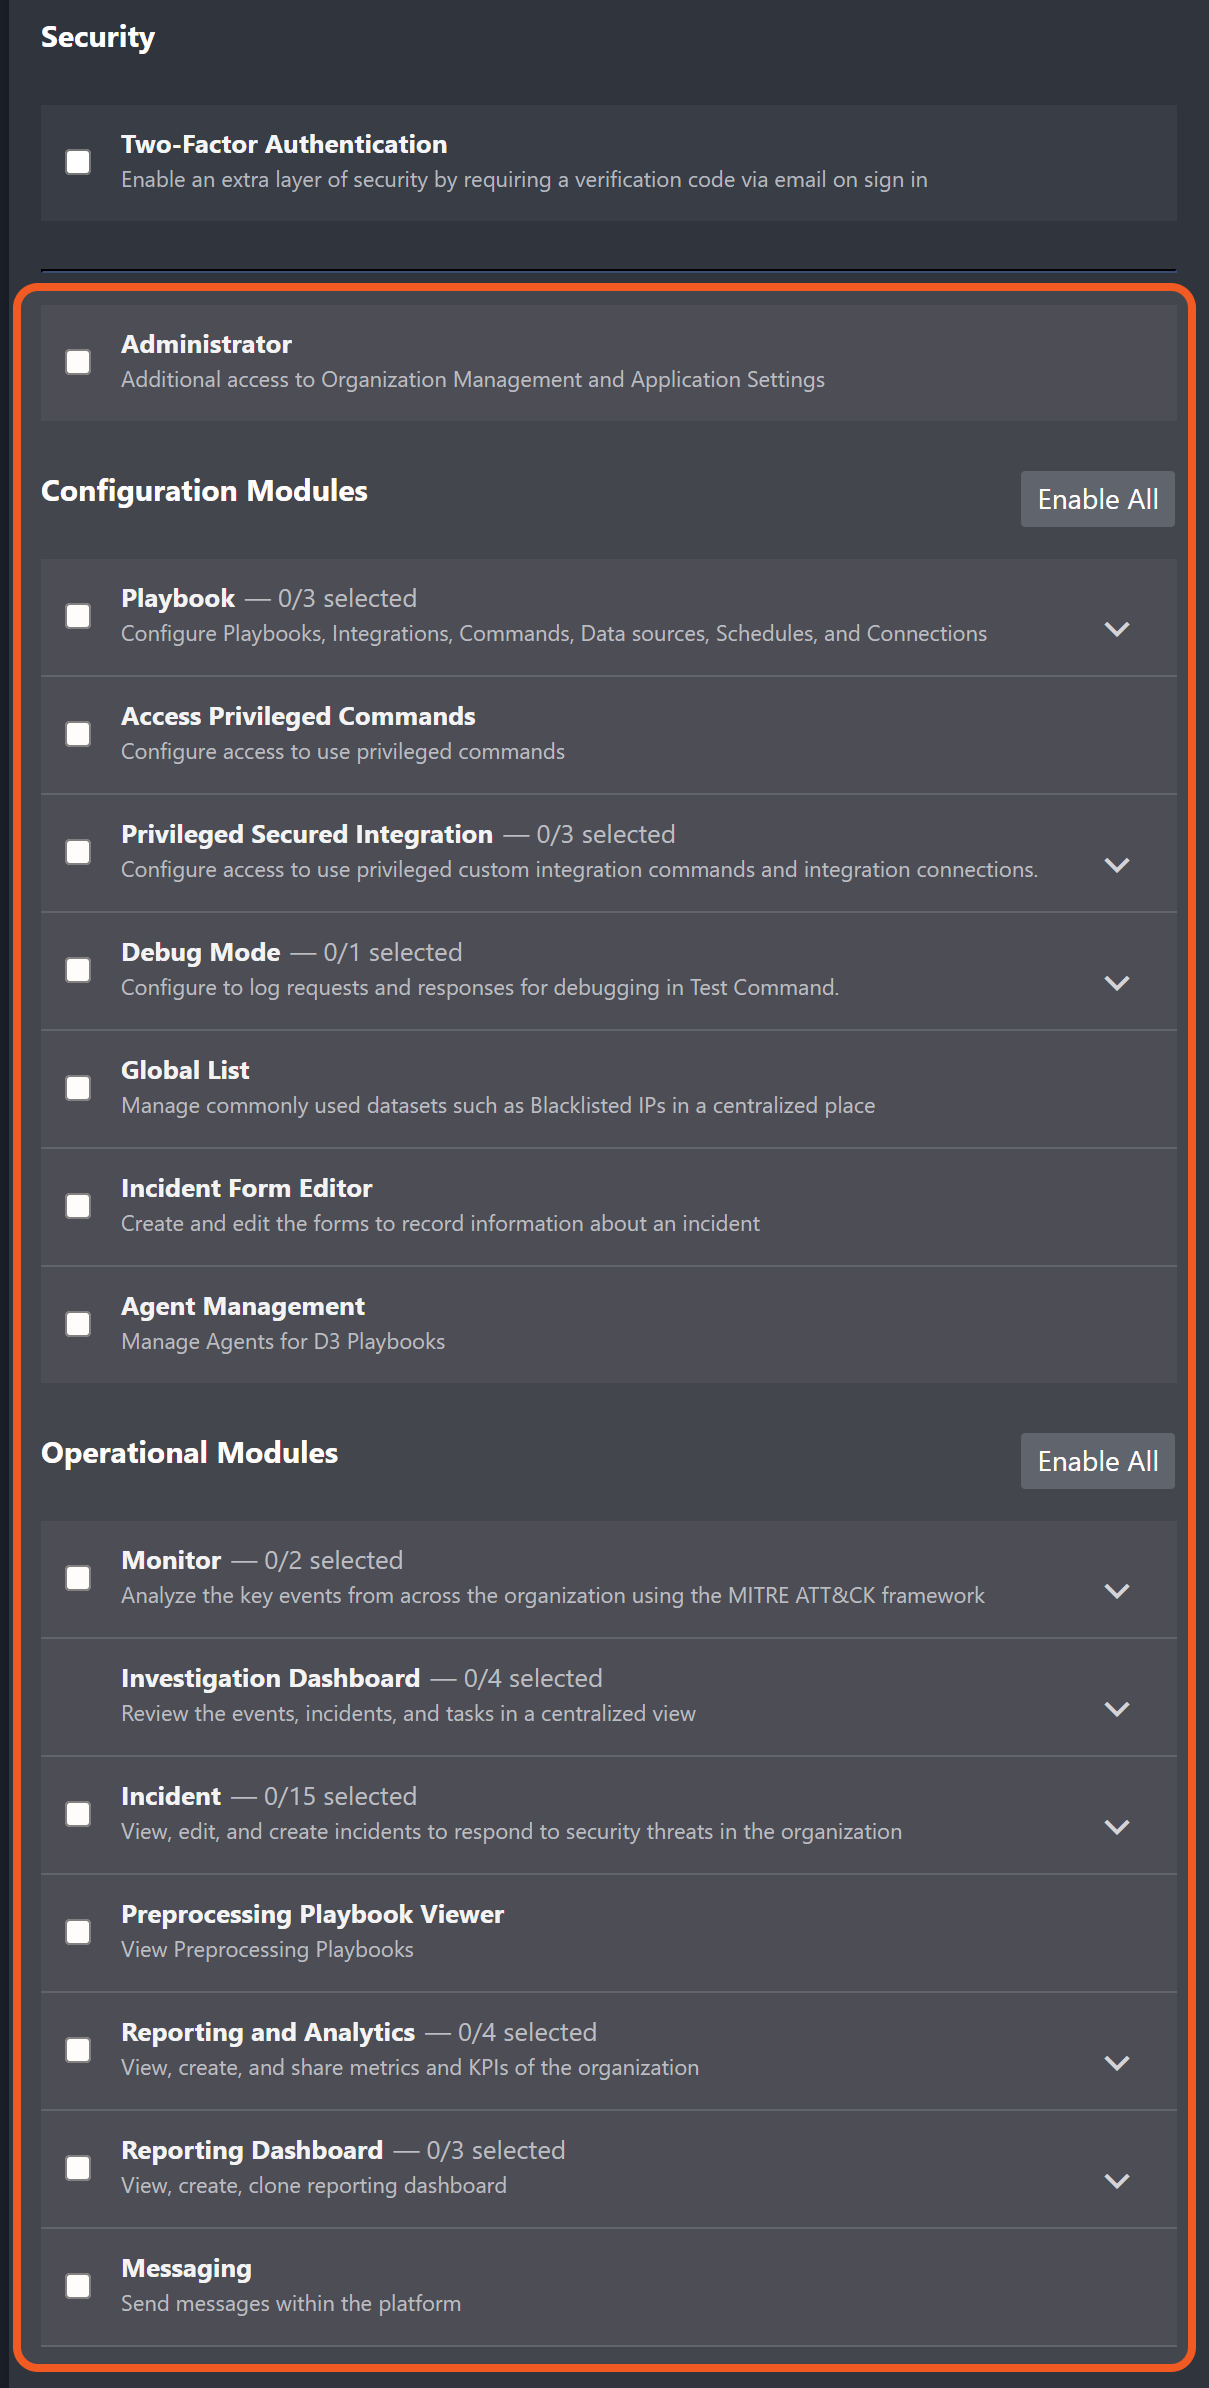The height and width of the screenshot is (2388, 1209).
Task: Check the Administrator permission box
Action: (x=78, y=362)
